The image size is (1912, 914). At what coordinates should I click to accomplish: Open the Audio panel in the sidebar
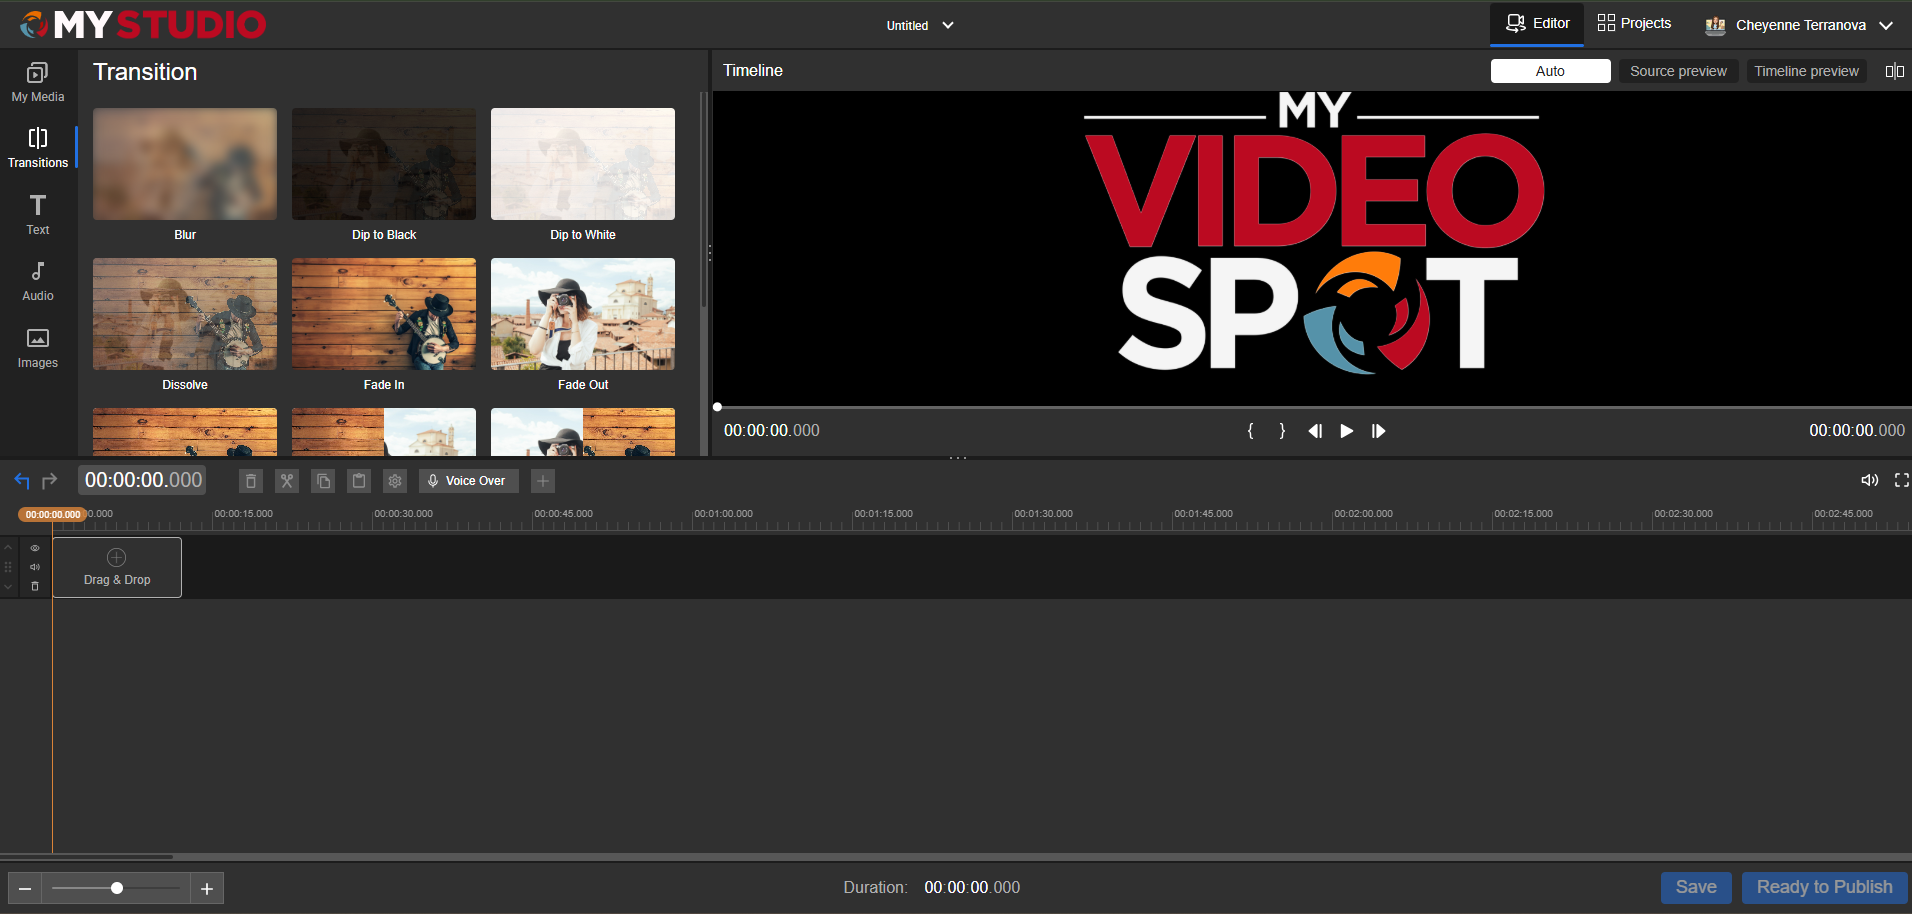38,281
